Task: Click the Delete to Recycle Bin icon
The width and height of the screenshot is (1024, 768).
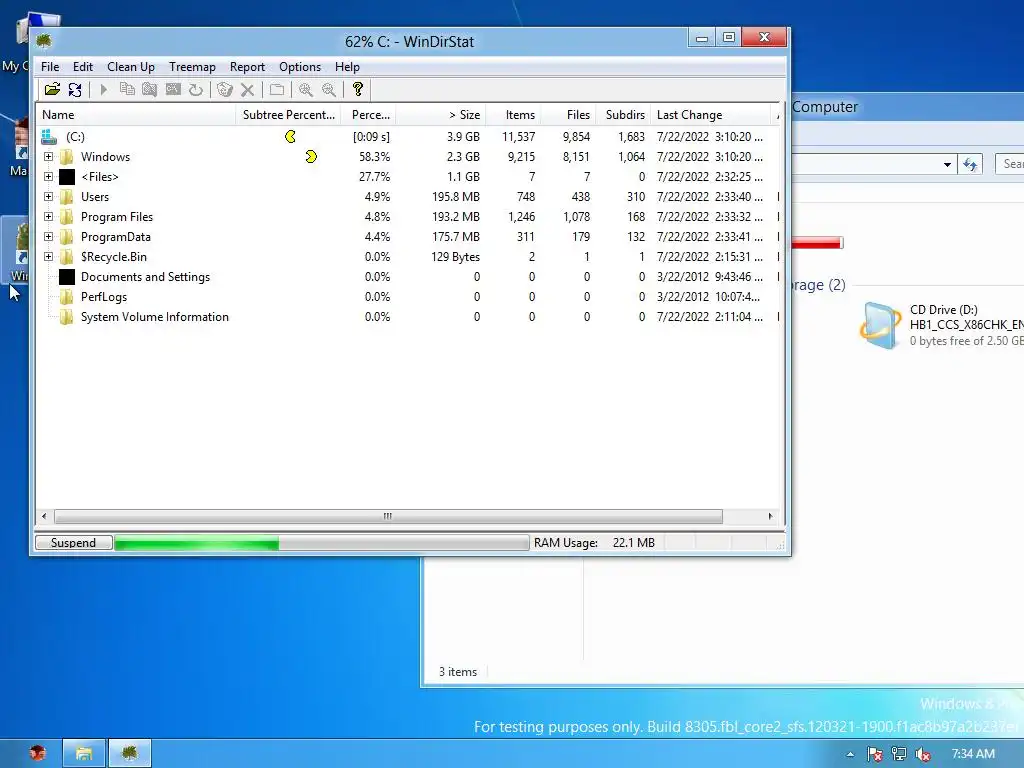Action: point(225,89)
